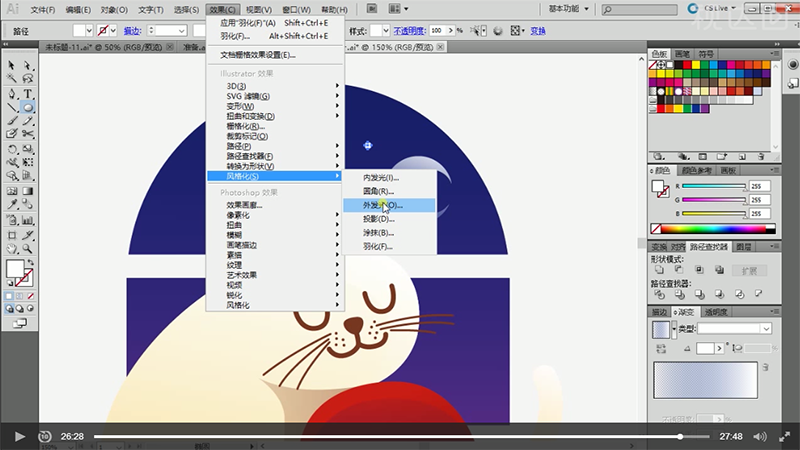Select the Ellipse tool
The image size is (800, 450).
[x=28, y=107]
